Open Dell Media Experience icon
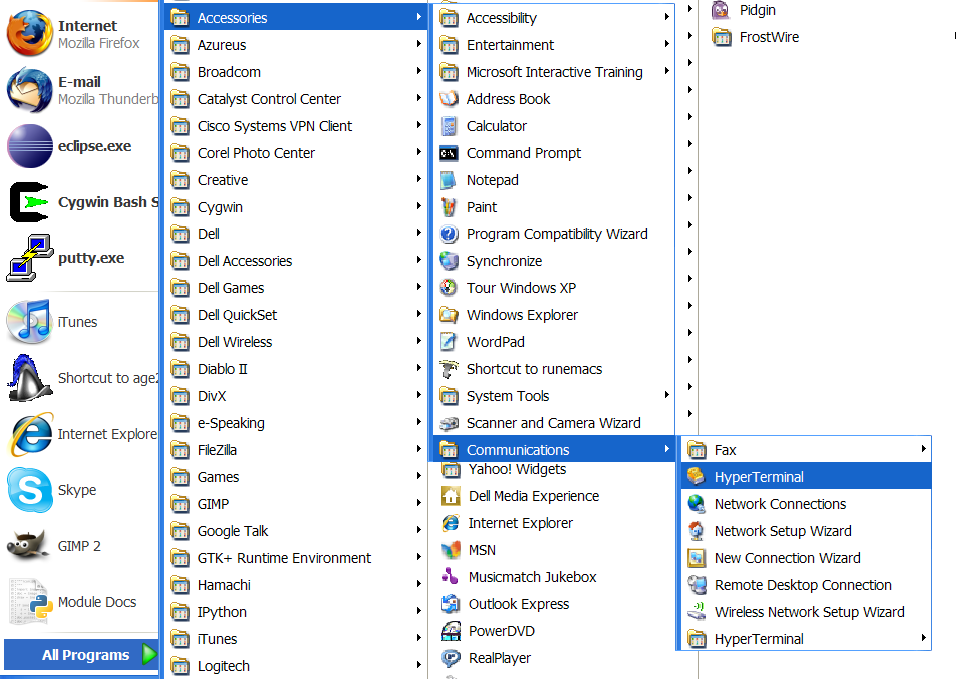956x679 pixels. point(451,496)
